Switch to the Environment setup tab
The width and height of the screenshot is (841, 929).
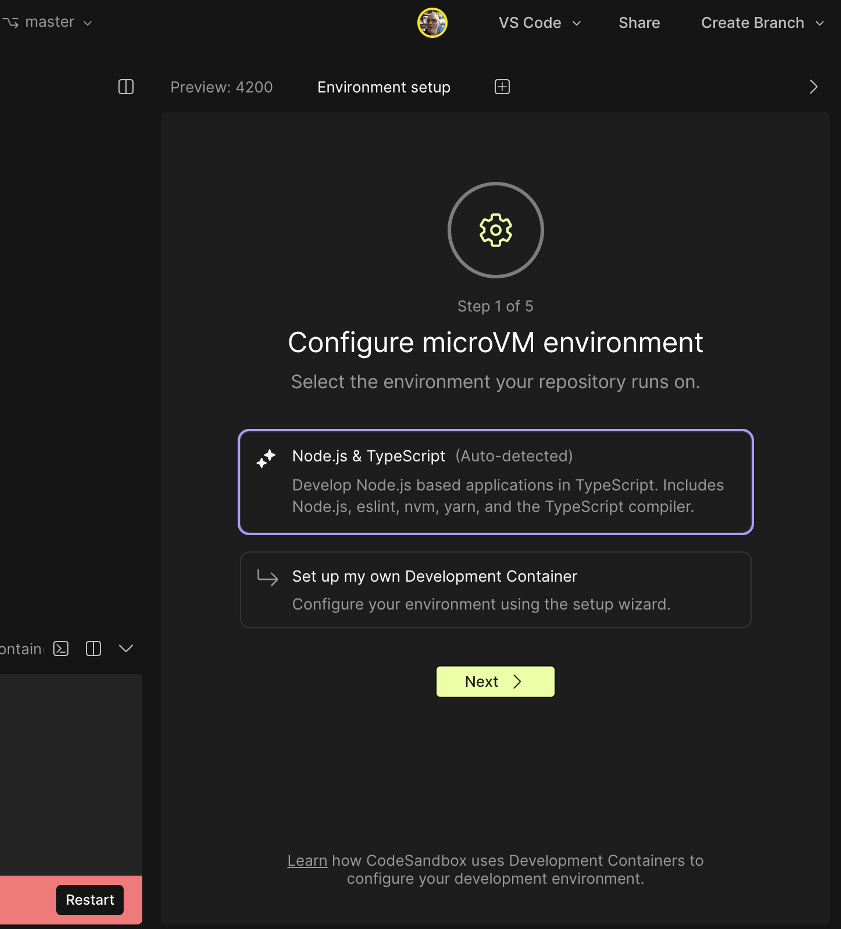[x=383, y=87]
